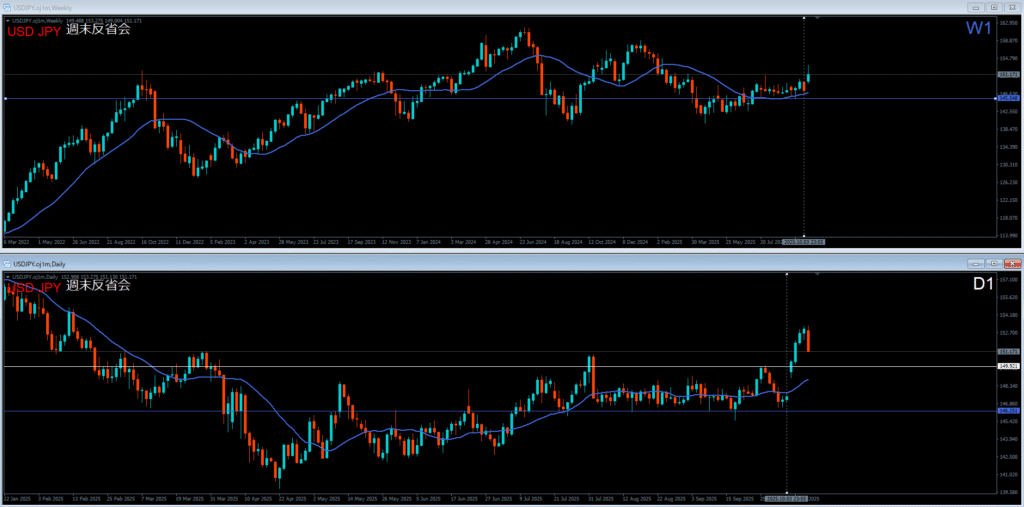Click the 149.921 price label on Daily axis
The width and height of the screenshot is (1024, 507).
pyautogui.click(x=1008, y=366)
